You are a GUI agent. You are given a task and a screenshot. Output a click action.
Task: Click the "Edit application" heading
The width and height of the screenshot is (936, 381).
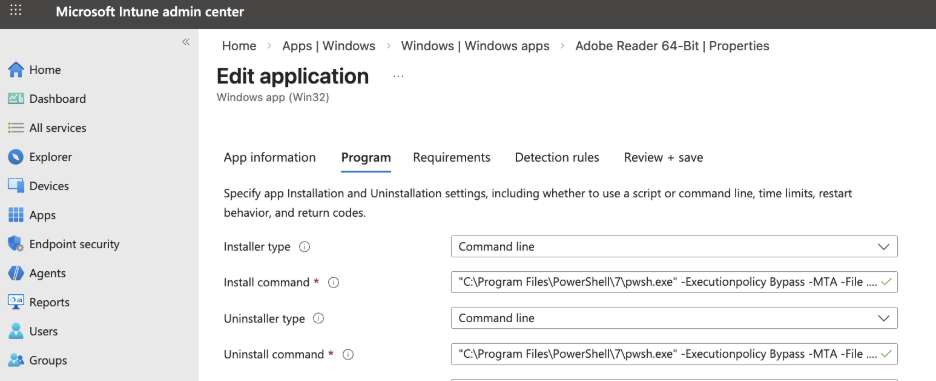point(292,76)
